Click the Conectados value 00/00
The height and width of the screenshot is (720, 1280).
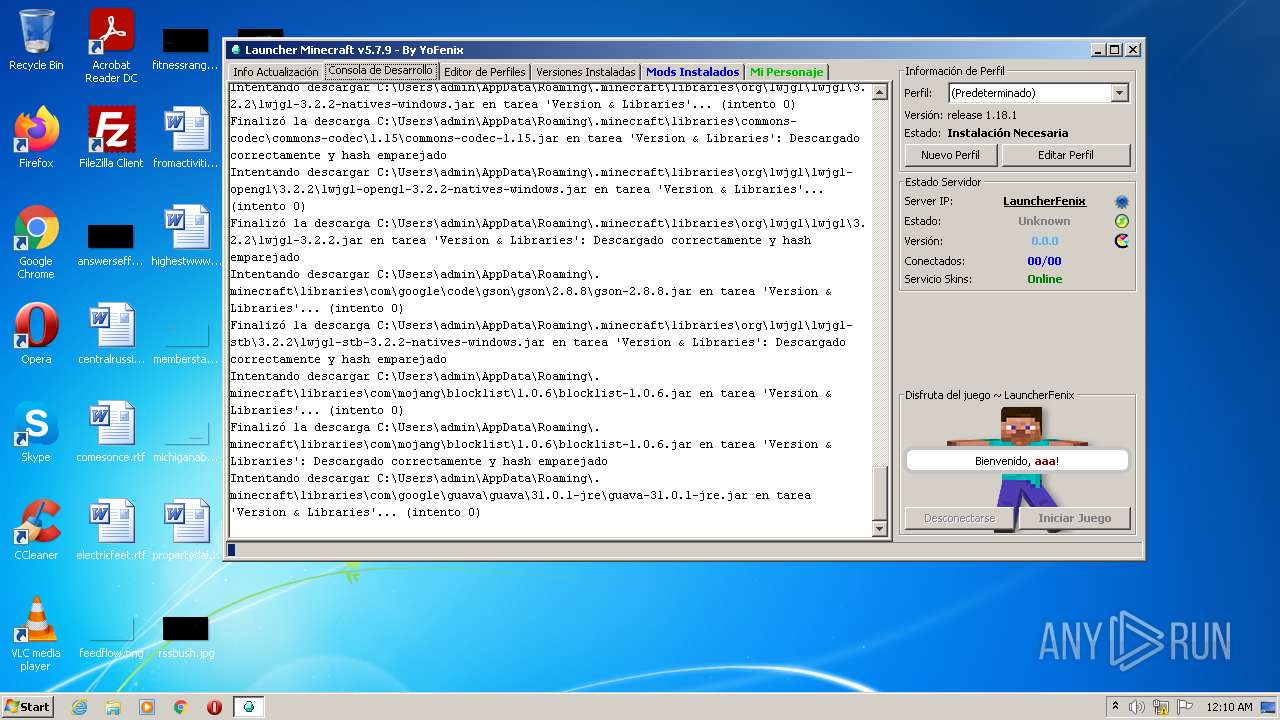(1044, 261)
